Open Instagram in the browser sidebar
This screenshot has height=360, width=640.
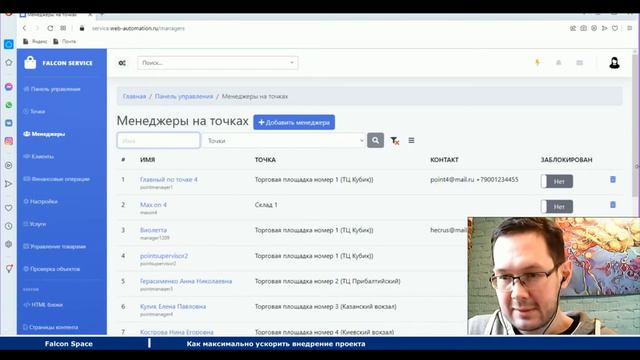9,141
